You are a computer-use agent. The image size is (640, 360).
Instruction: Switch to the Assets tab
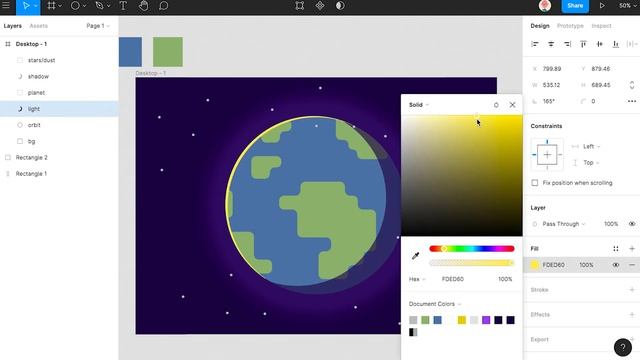tap(39, 26)
